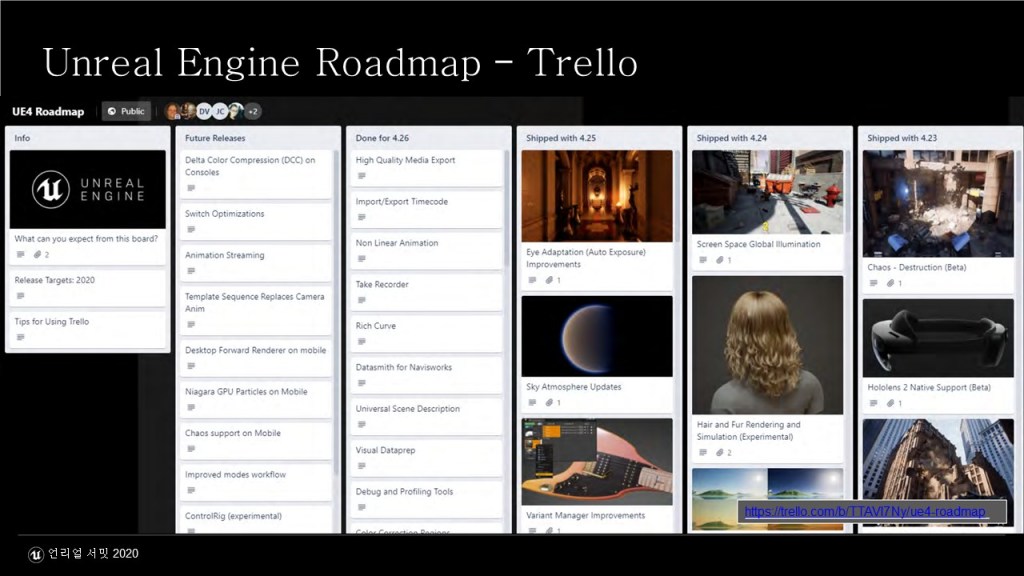The image size is (1024, 576).
Task: Open the Release Targets: 2020 card
Action: (x=54, y=280)
